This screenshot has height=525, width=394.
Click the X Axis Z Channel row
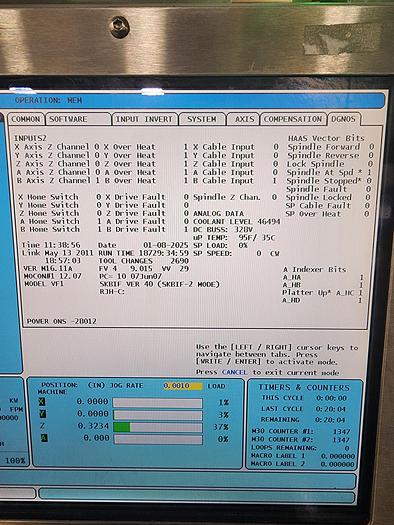(57, 147)
